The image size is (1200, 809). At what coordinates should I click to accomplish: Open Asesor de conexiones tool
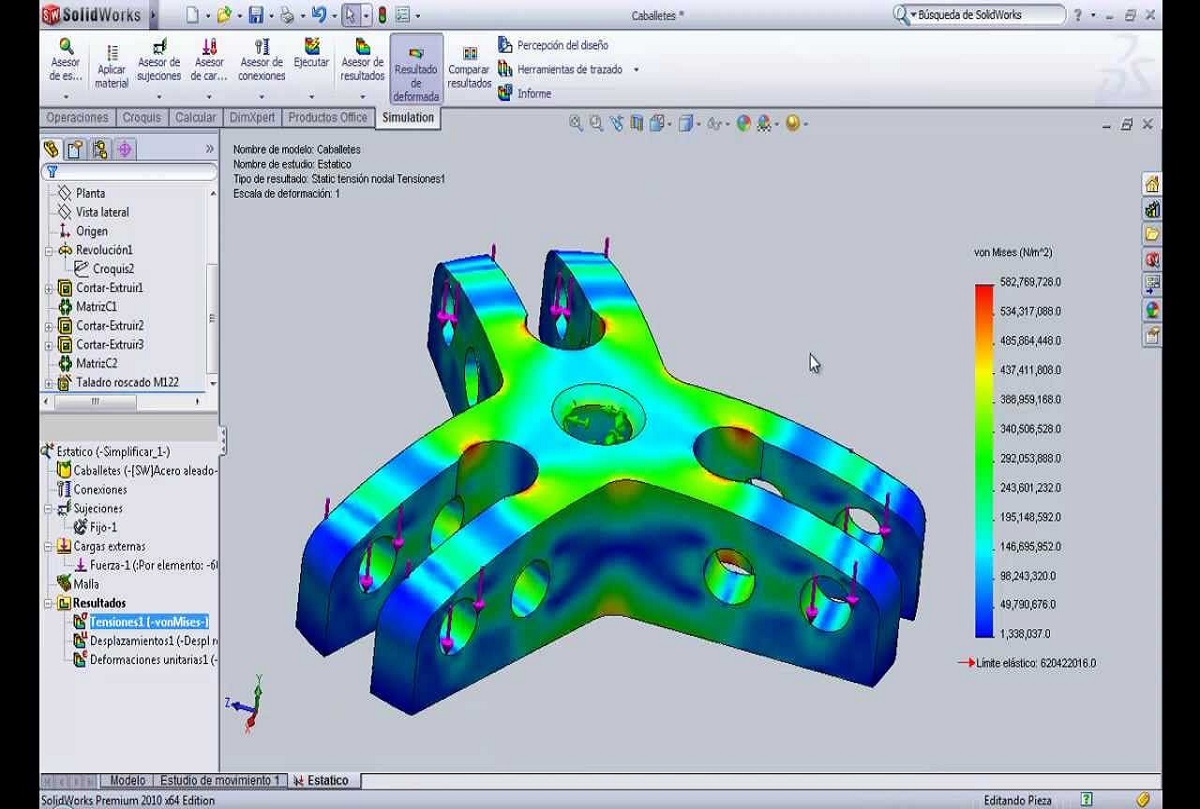262,60
